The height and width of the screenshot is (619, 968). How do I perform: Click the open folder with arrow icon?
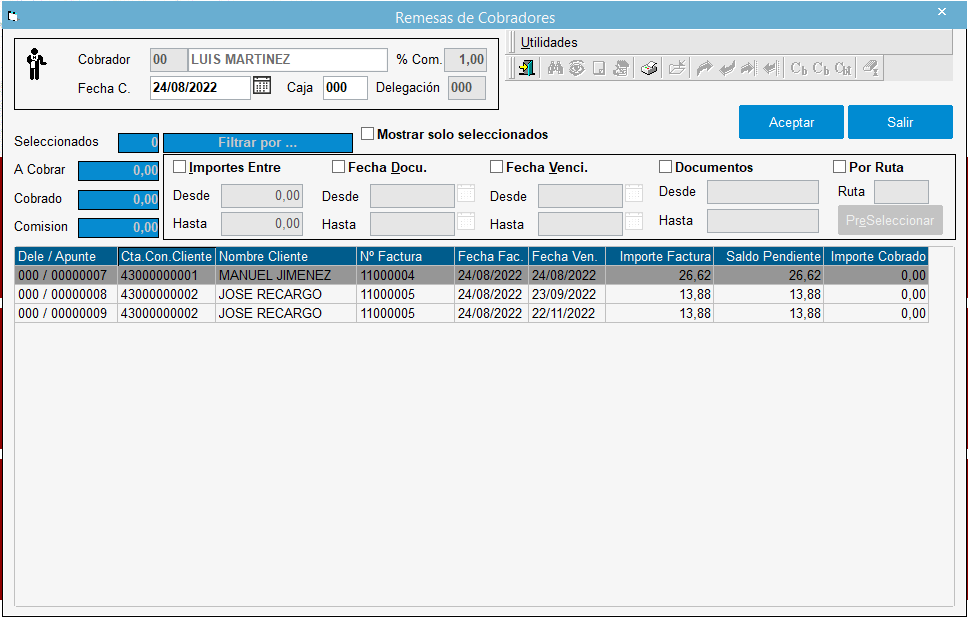(x=677, y=68)
